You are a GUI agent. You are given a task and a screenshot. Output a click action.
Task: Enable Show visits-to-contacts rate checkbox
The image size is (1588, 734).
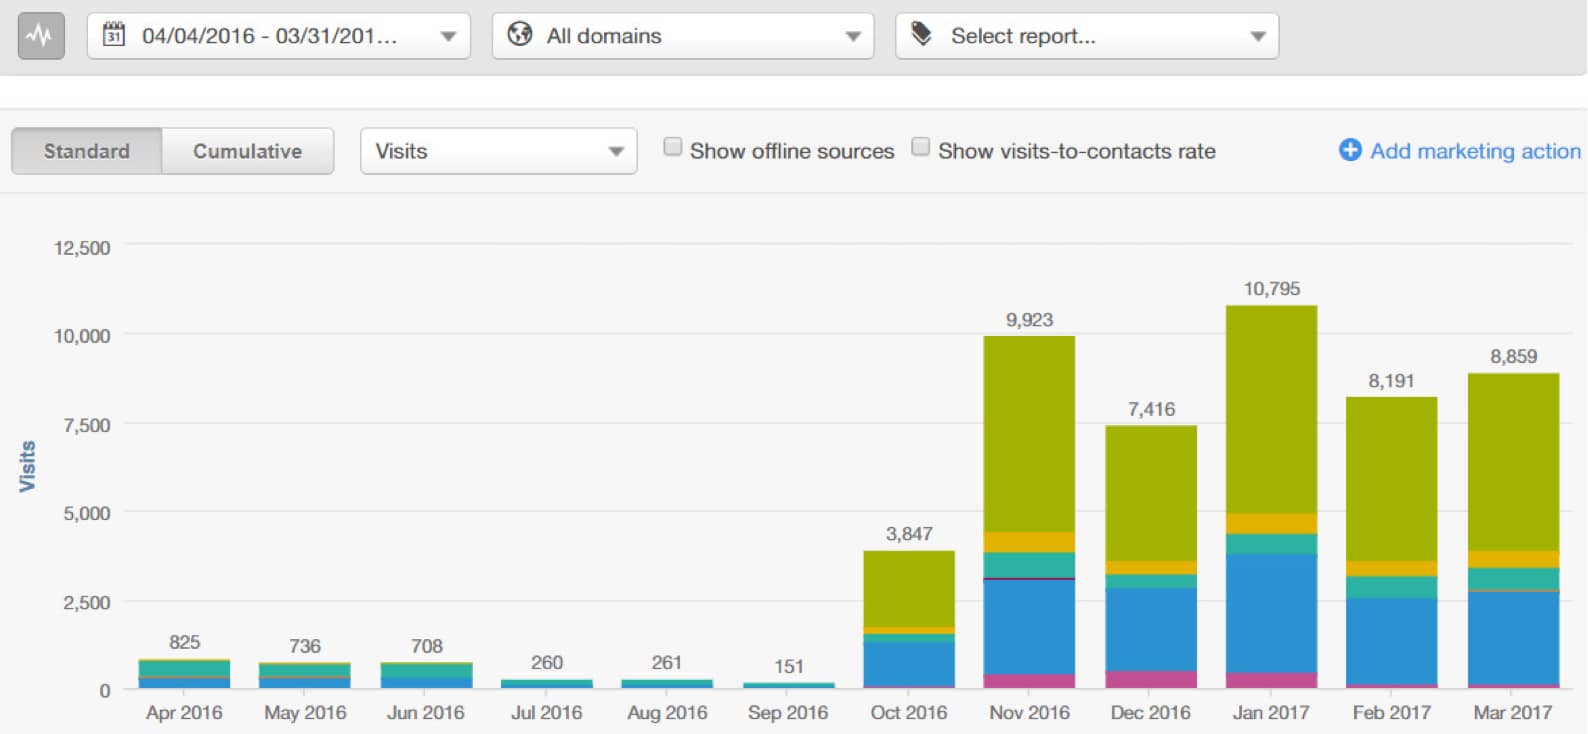tap(921, 147)
